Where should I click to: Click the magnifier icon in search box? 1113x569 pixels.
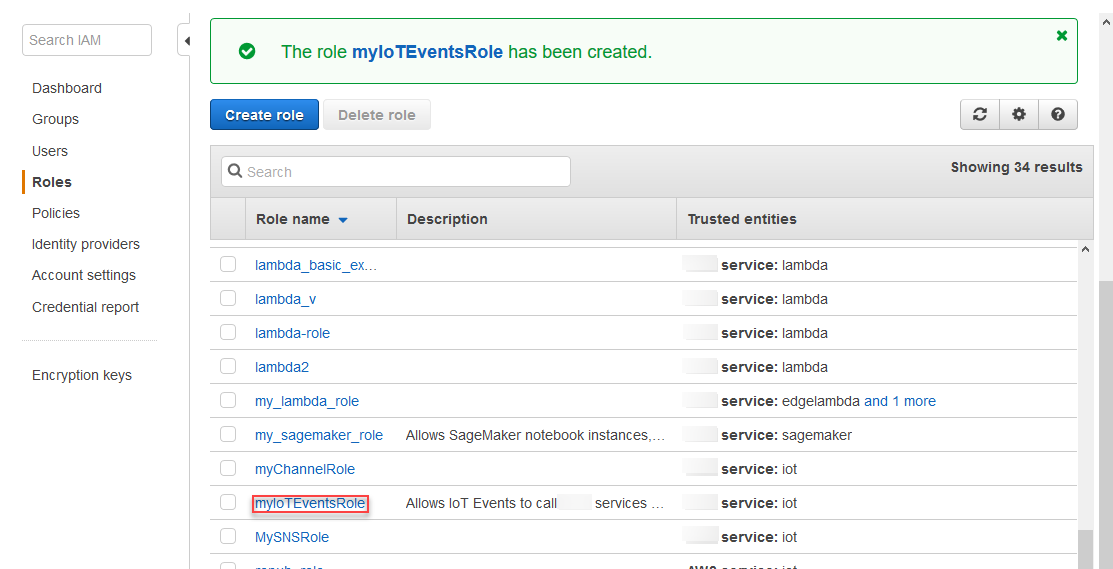click(236, 172)
